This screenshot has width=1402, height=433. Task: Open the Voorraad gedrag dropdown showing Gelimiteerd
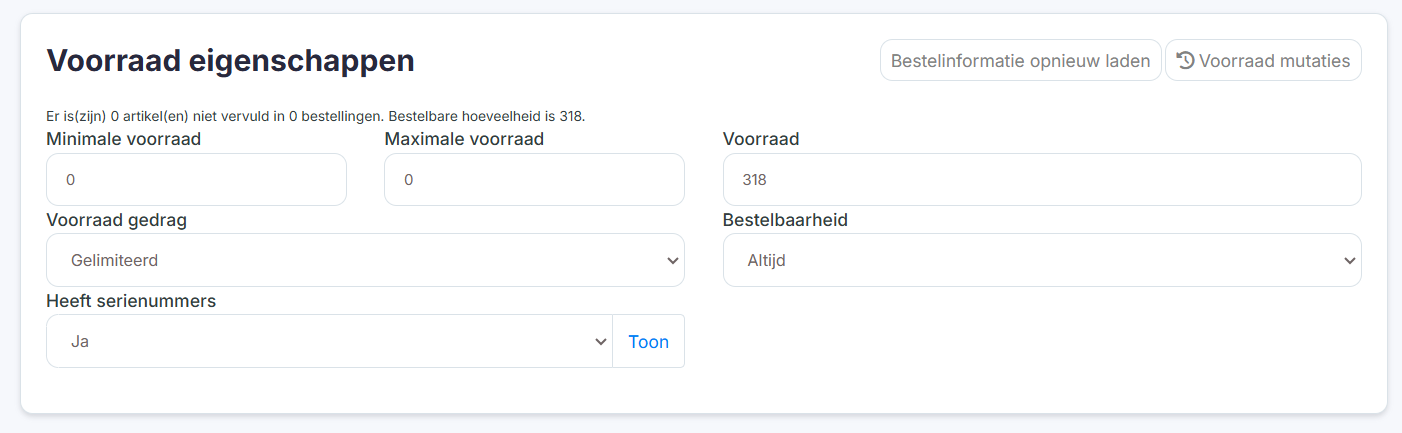point(365,260)
